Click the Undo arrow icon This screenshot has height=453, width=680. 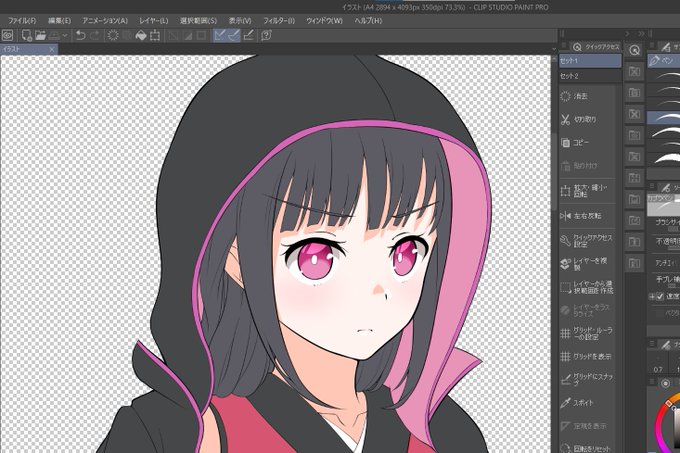coord(80,36)
